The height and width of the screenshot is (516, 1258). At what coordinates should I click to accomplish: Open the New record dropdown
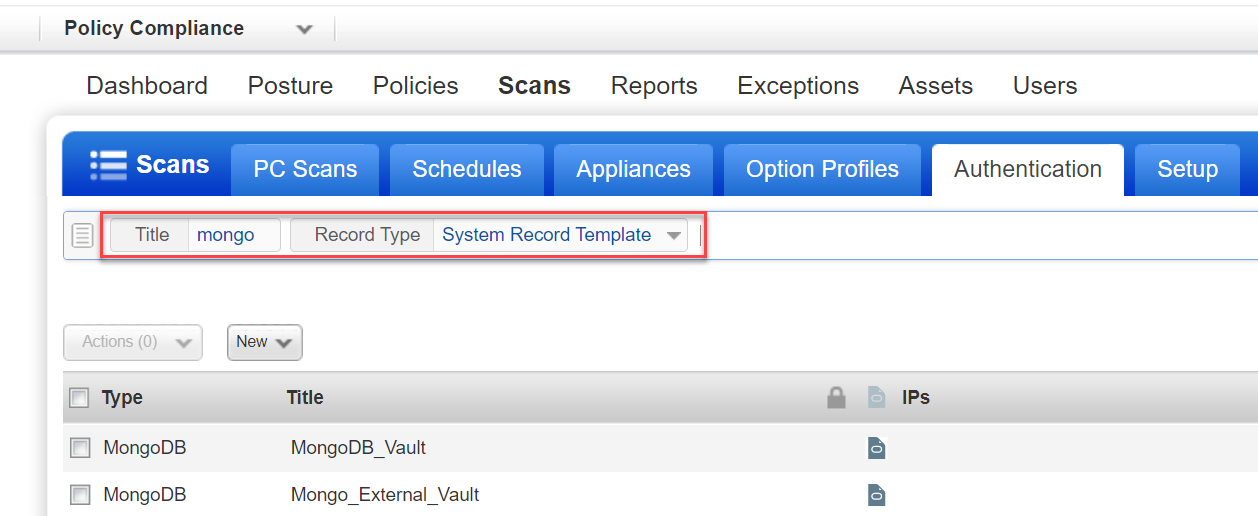point(264,342)
